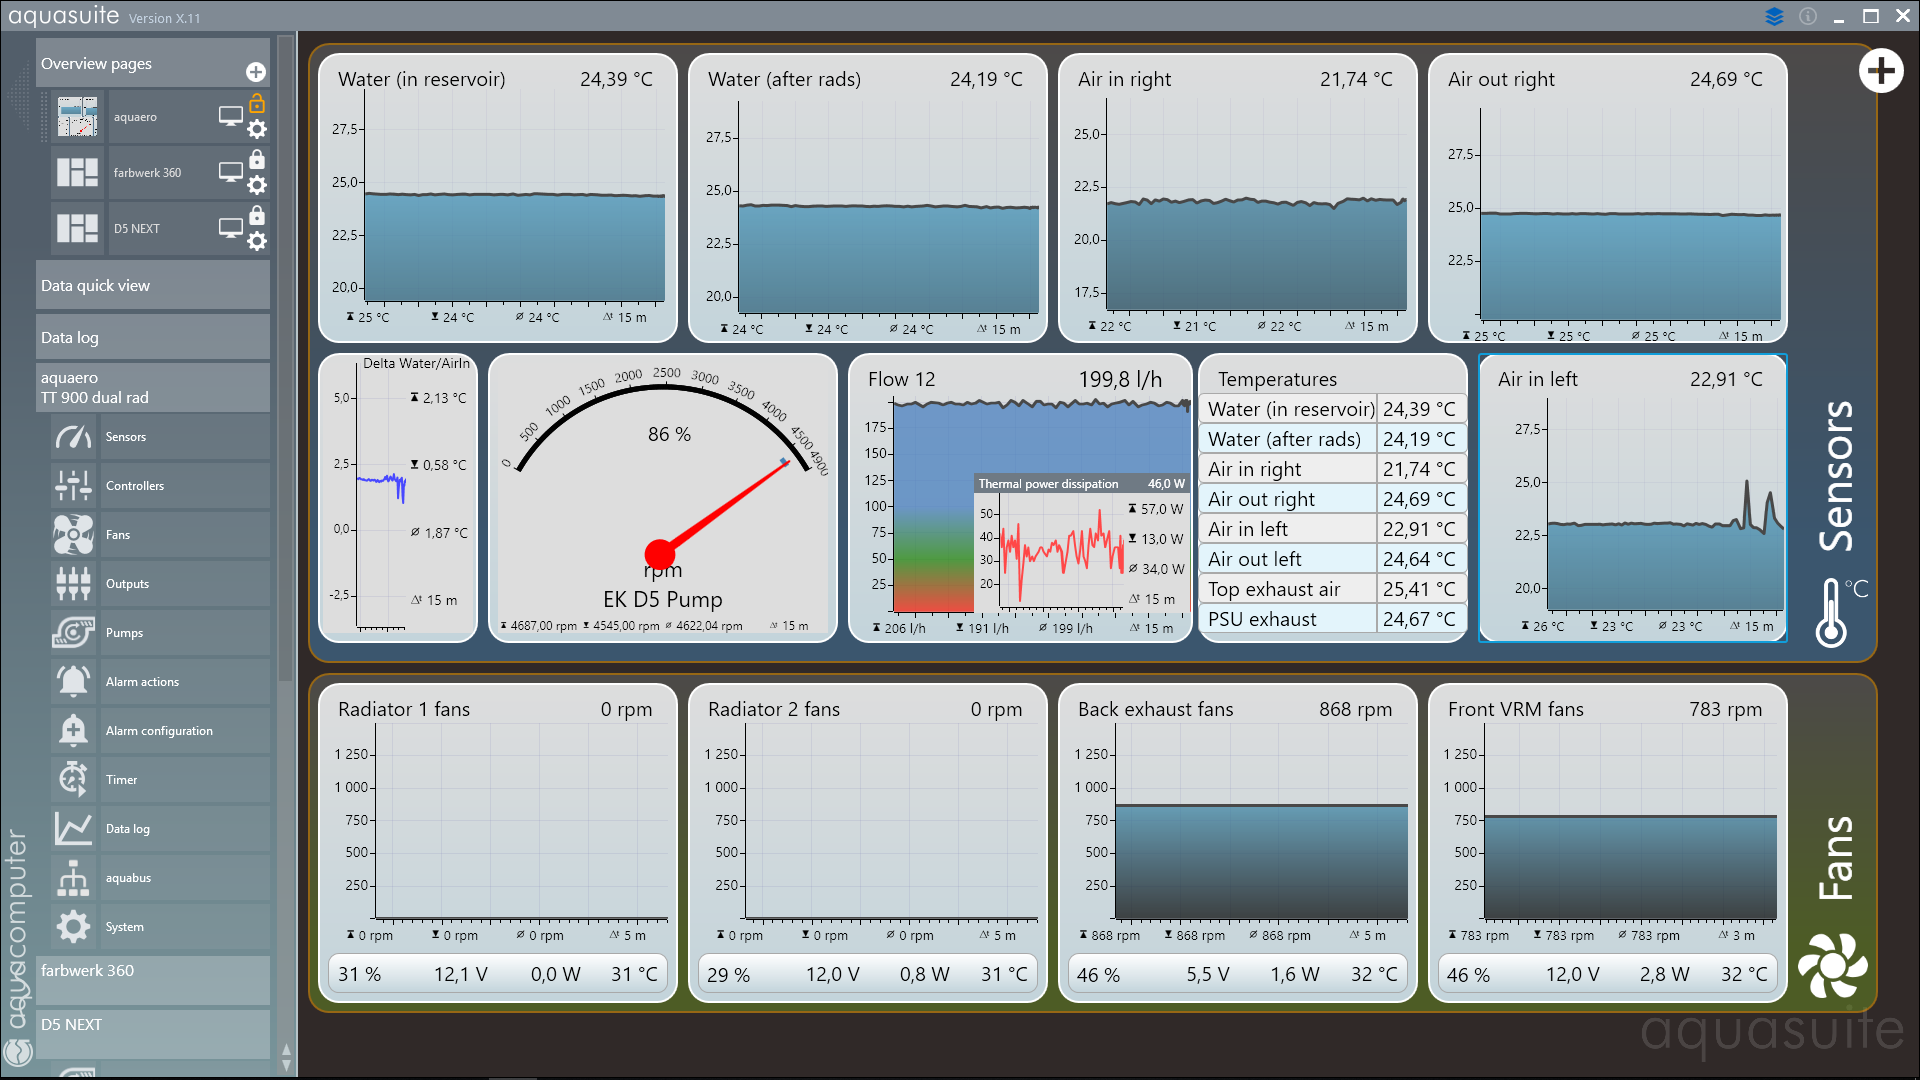Open settings gear for aquaero page

point(257,129)
